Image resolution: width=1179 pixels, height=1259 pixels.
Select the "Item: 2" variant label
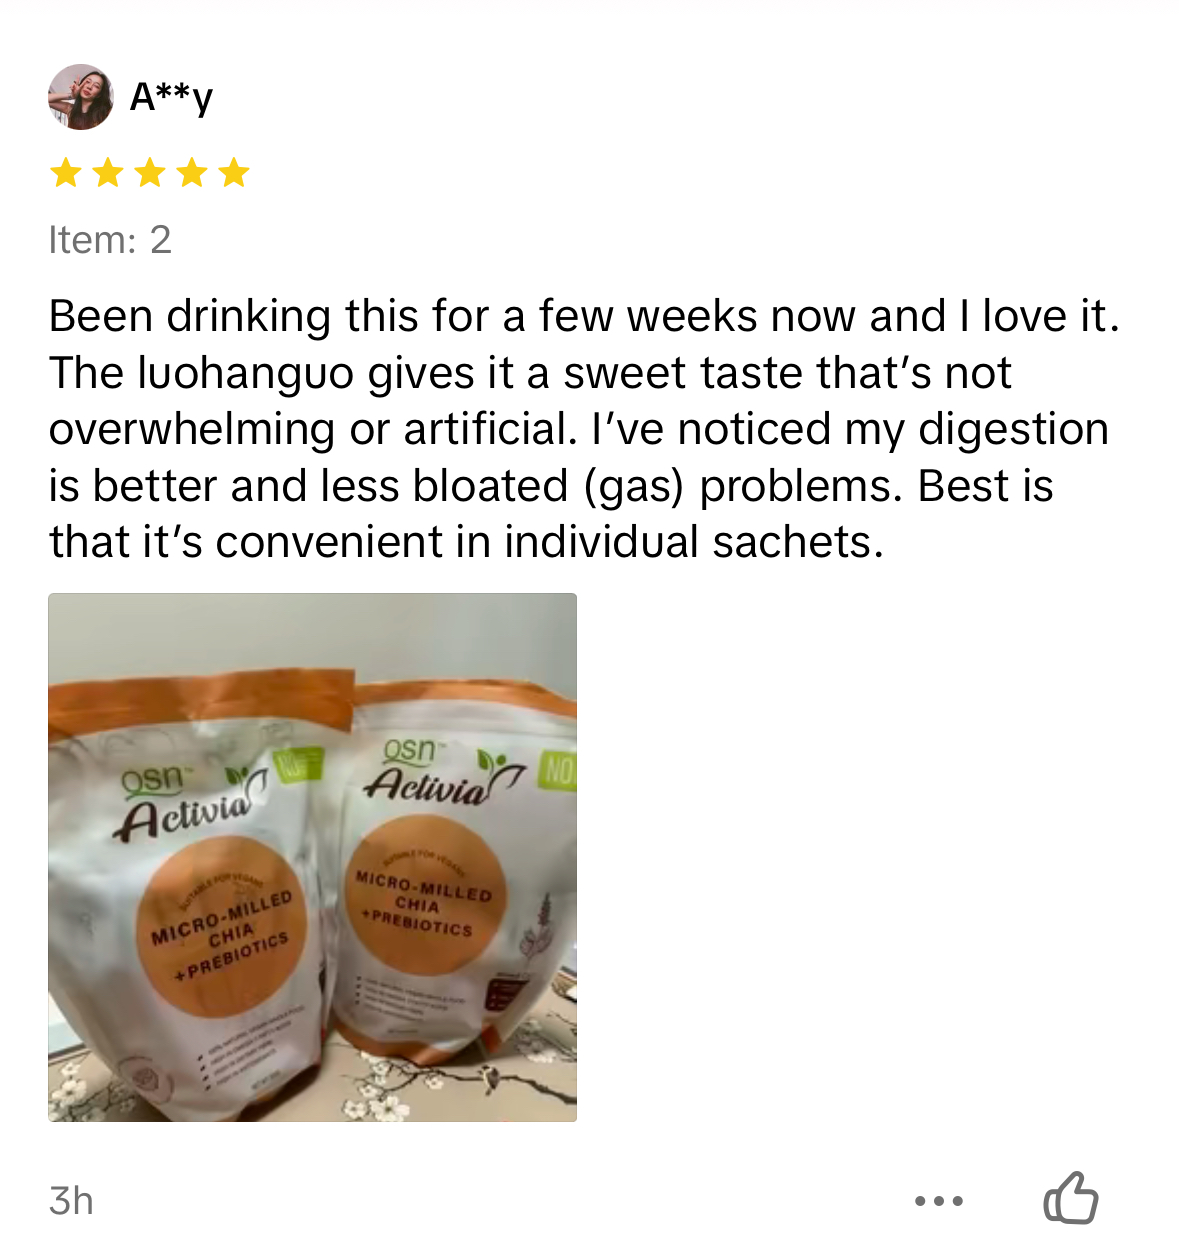point(110,240)
